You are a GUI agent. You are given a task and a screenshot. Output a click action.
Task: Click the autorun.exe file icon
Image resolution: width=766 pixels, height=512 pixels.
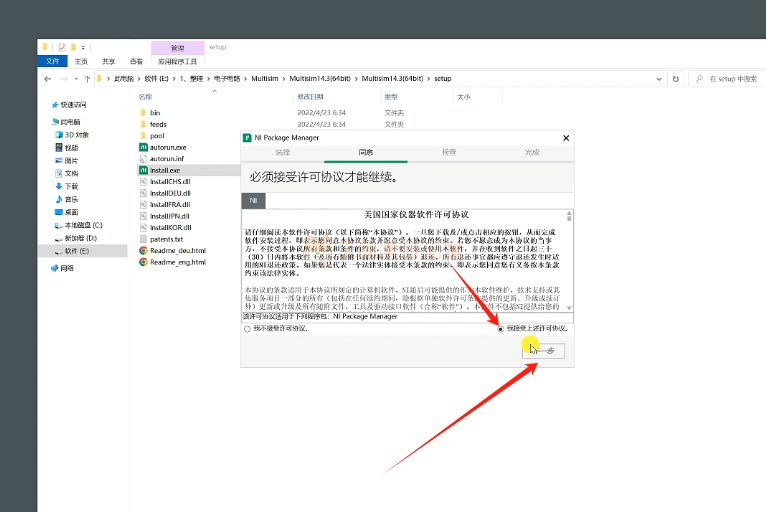pyautogui.click(x=143, y=147)
